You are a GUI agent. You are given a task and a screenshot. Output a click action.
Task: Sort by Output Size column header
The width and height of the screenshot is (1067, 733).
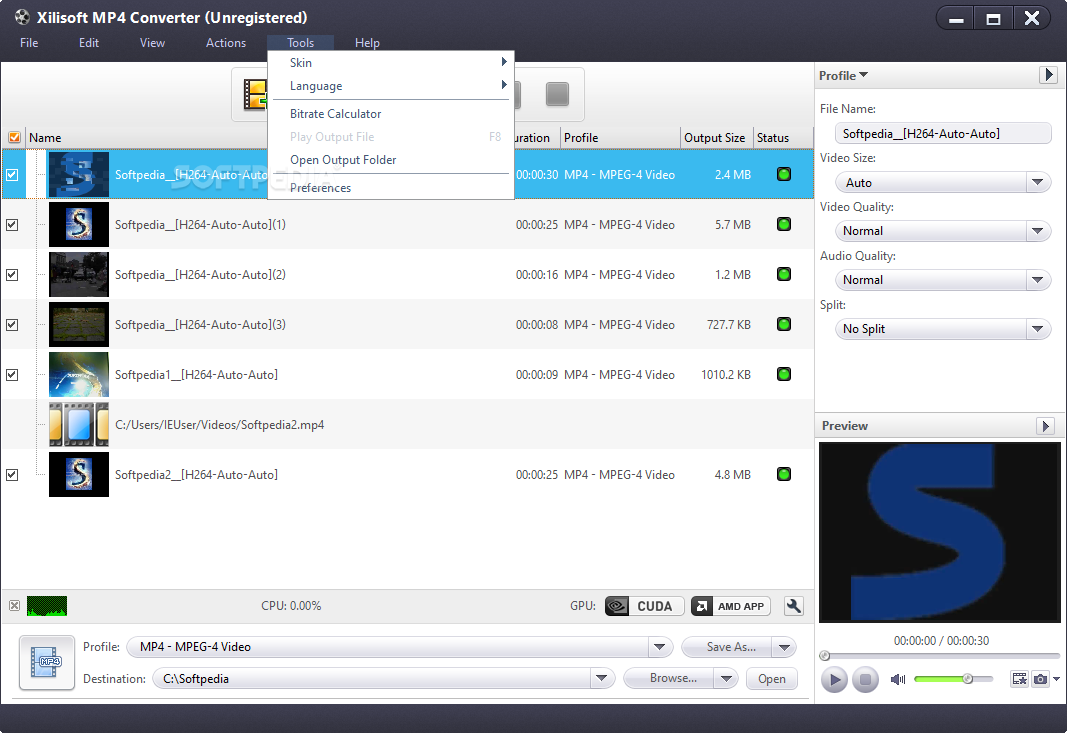pos(715,137)
